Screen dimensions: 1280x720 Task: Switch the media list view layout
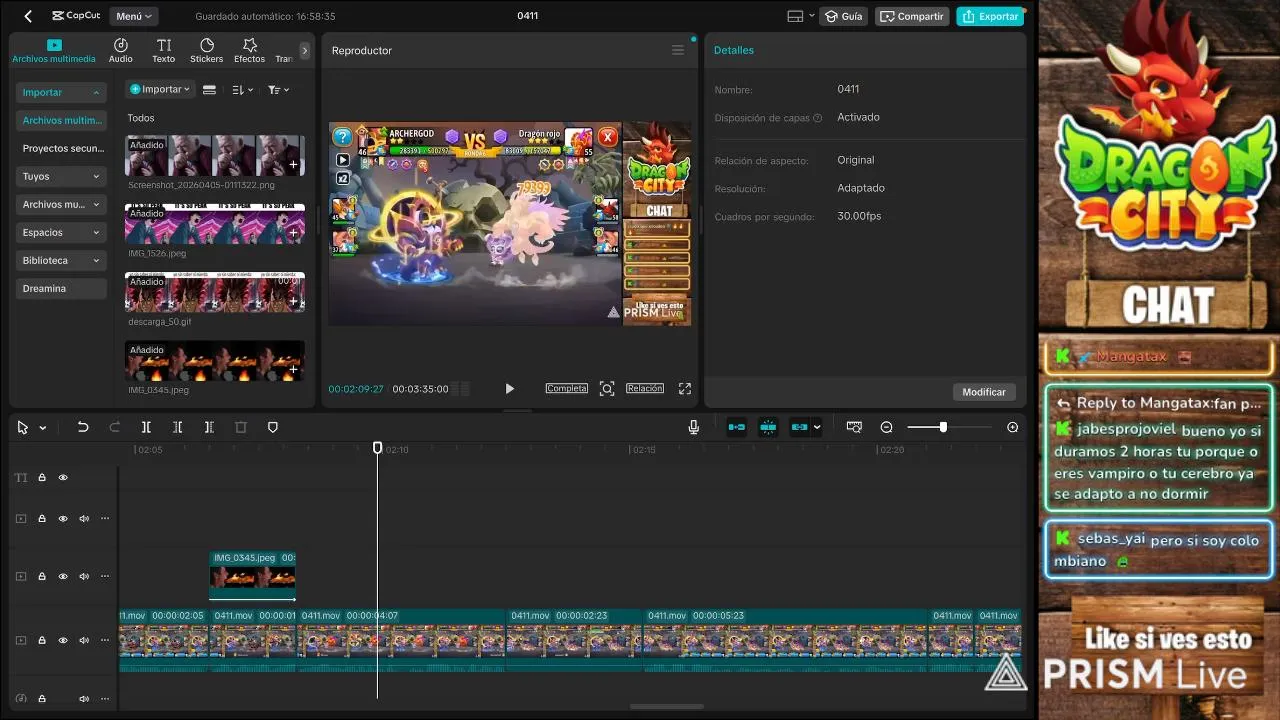point(209,90)
